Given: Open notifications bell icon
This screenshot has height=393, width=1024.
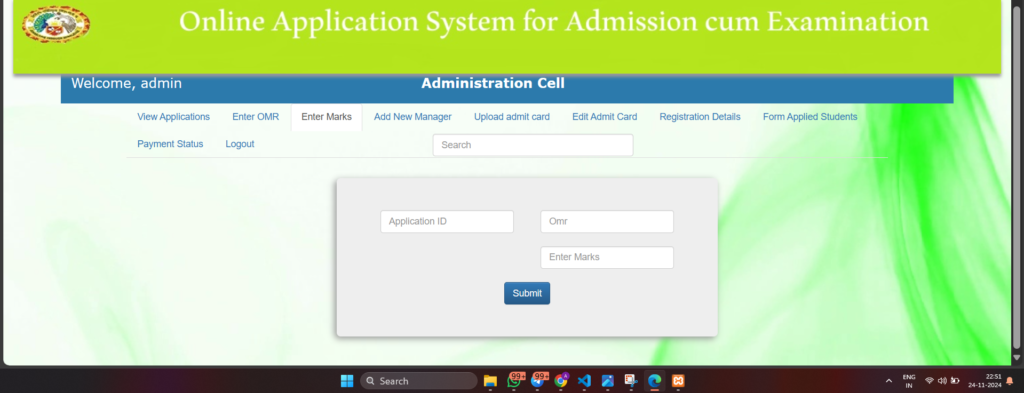Looking at the screenshot, I should coord(1010,381).
